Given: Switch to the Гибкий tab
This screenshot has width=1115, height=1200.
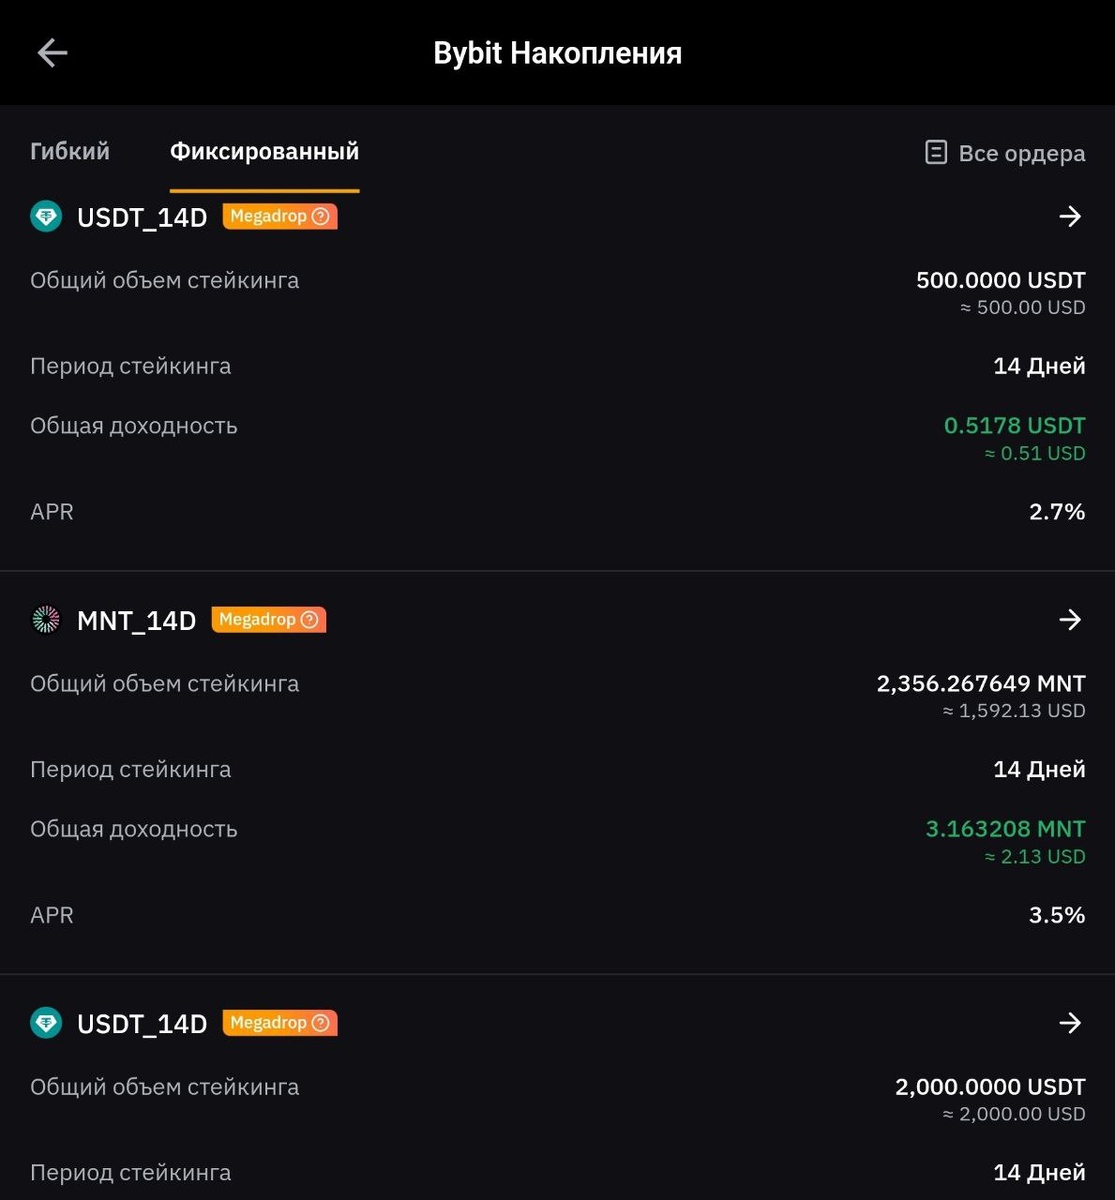Looking at the screenshot, I should click(x=70, y=152).
